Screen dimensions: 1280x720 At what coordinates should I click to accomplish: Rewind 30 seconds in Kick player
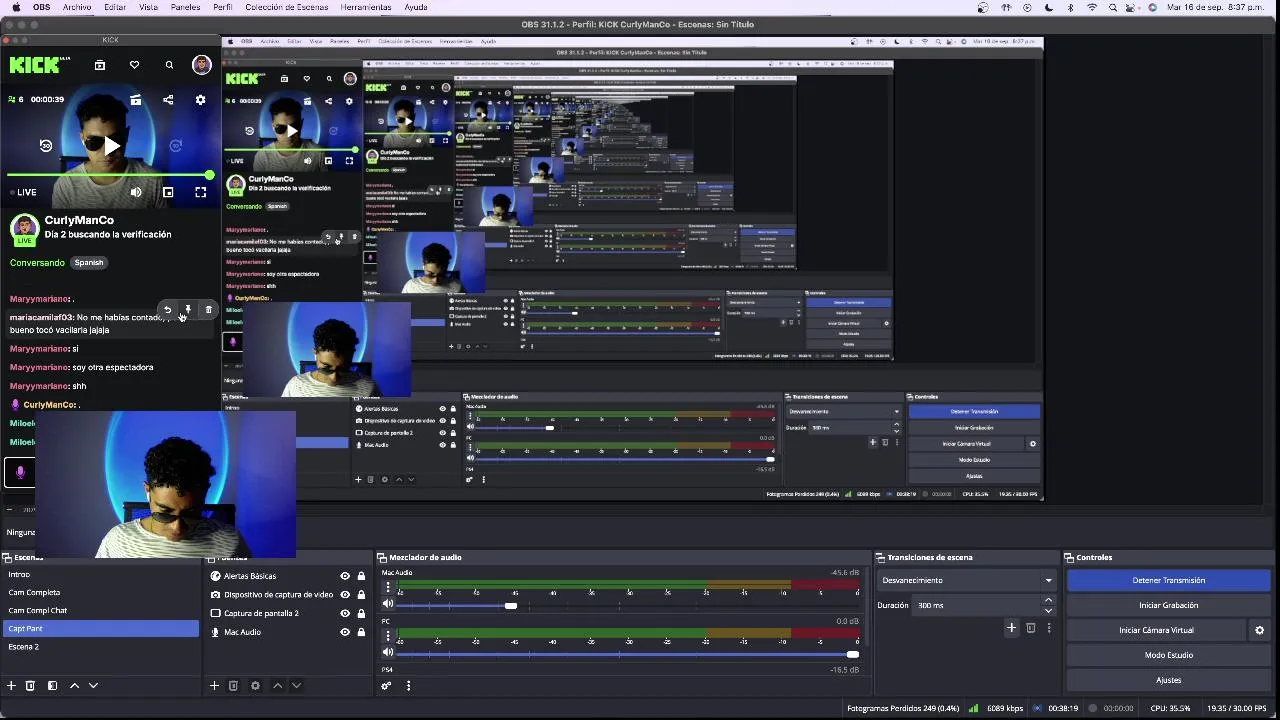45,145
